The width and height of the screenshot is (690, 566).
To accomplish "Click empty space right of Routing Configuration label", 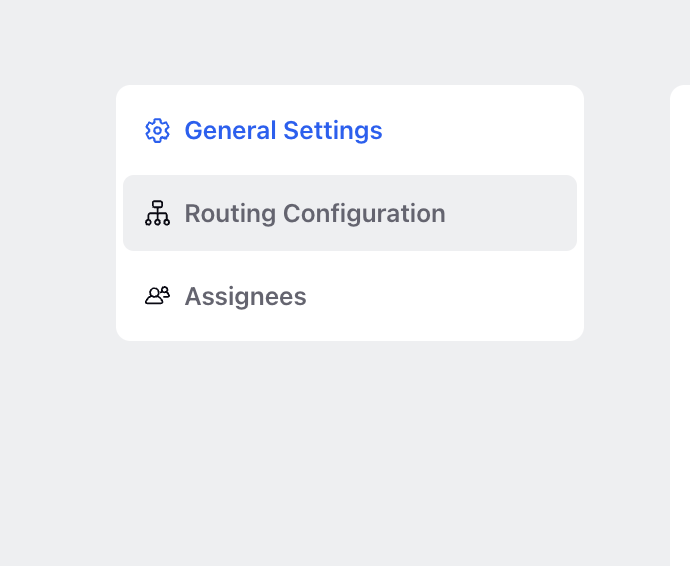I will (x=510, y=213).
